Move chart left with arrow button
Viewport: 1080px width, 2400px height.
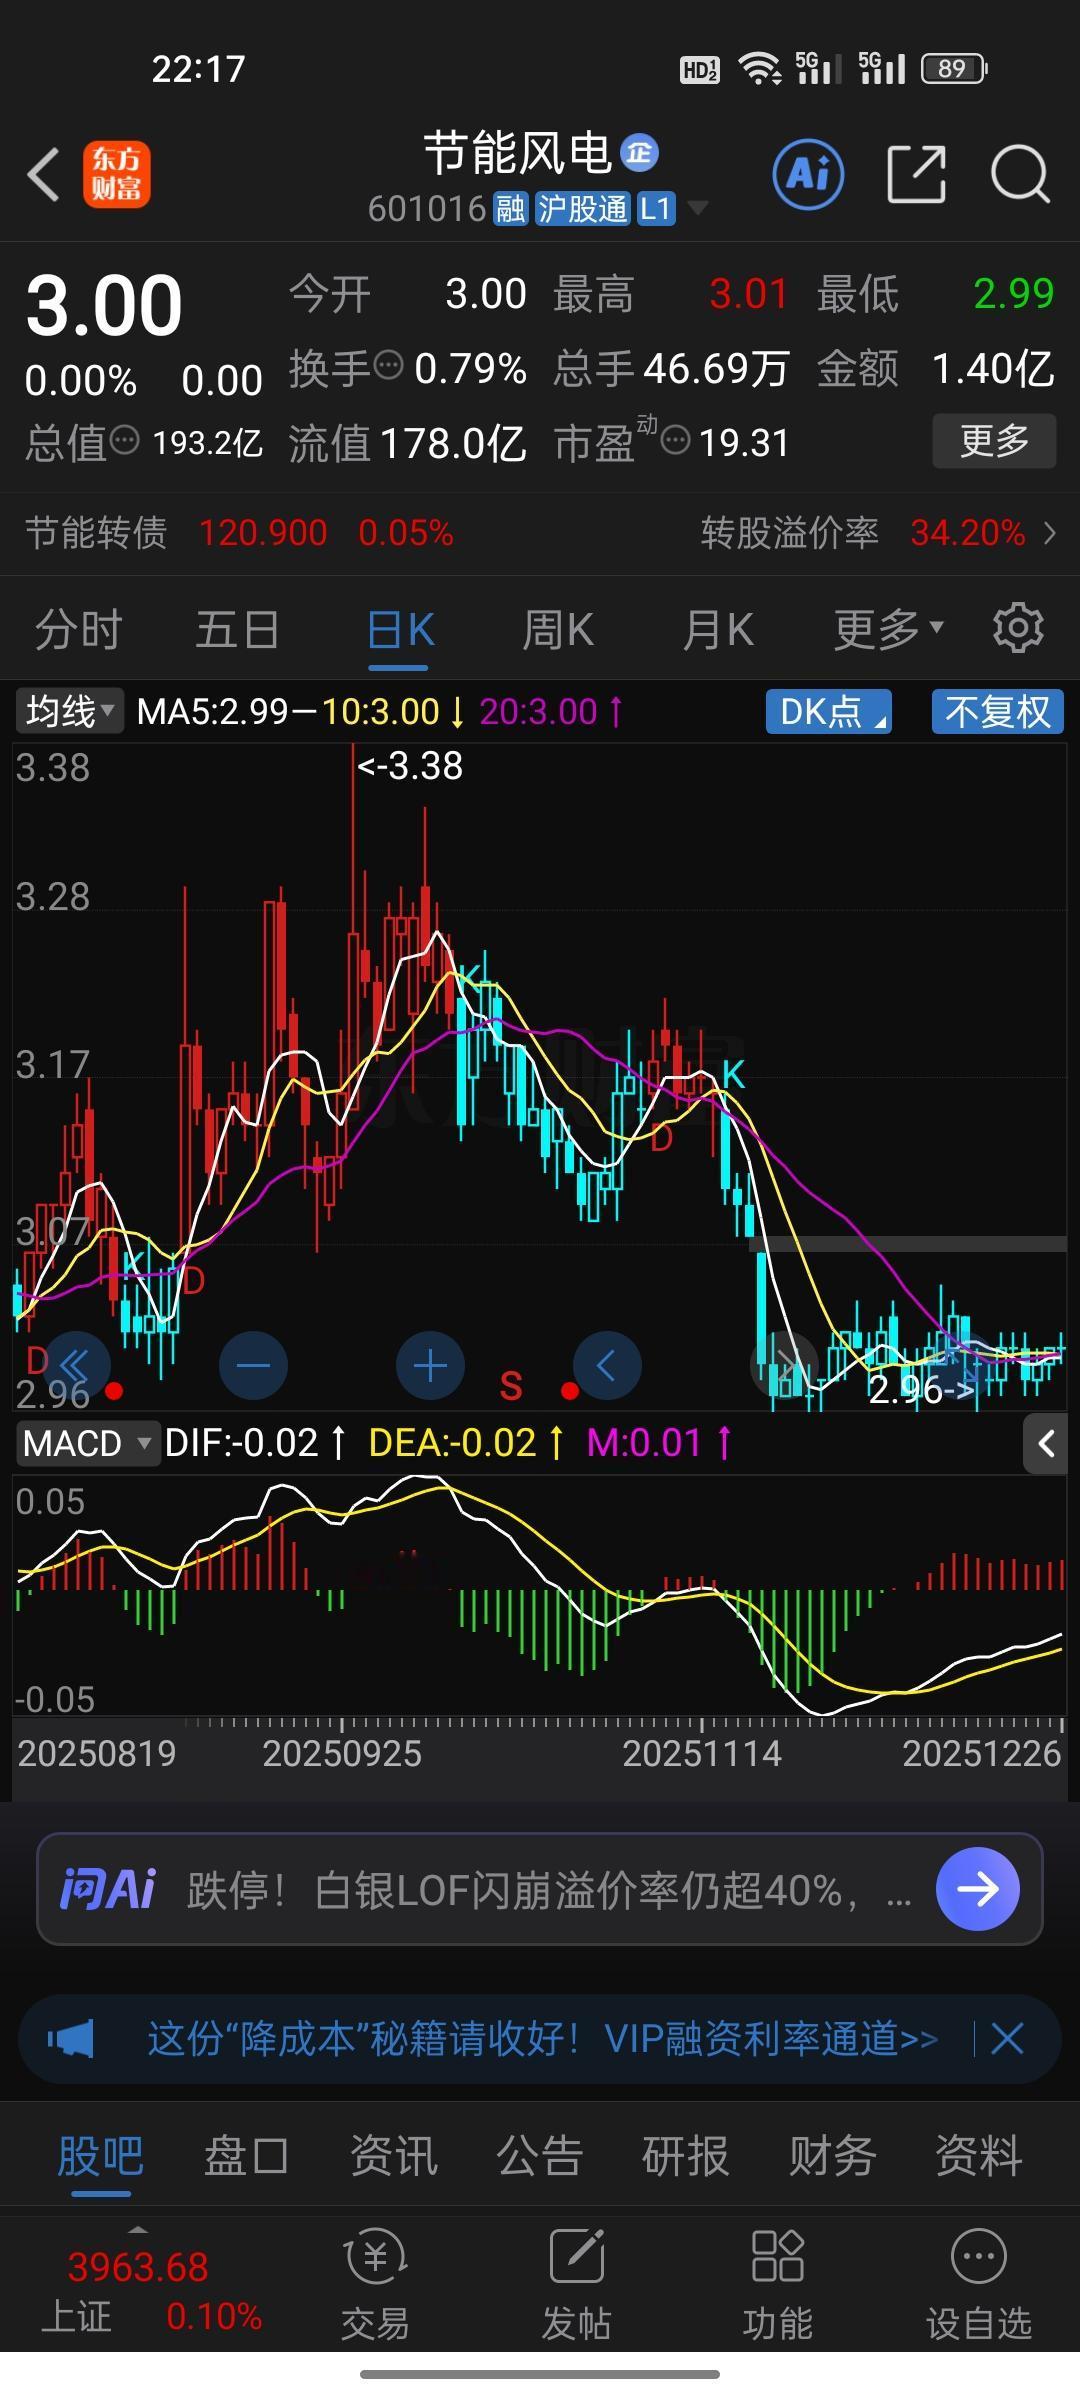[x=607, y=1365]
